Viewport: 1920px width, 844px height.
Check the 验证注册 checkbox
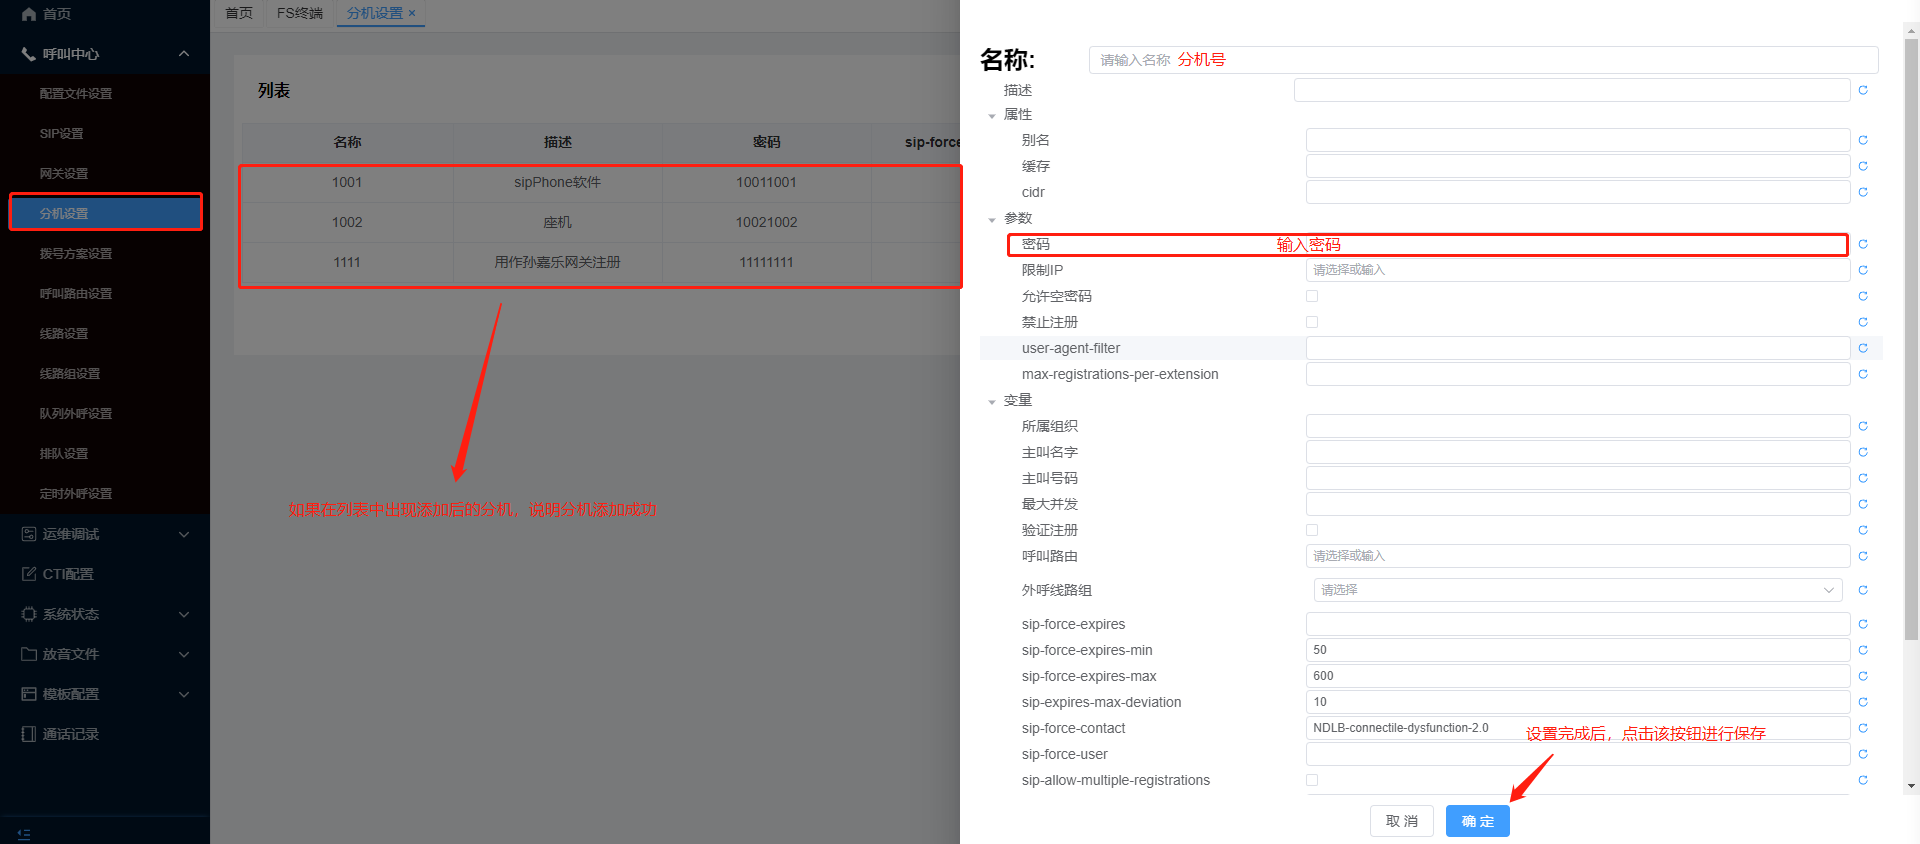(x=1312, y=530)
